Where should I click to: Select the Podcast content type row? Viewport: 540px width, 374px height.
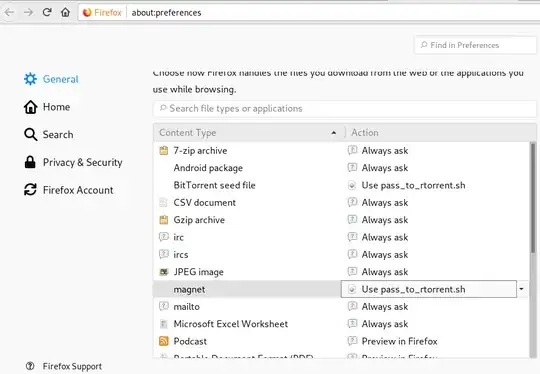[342, 342]
